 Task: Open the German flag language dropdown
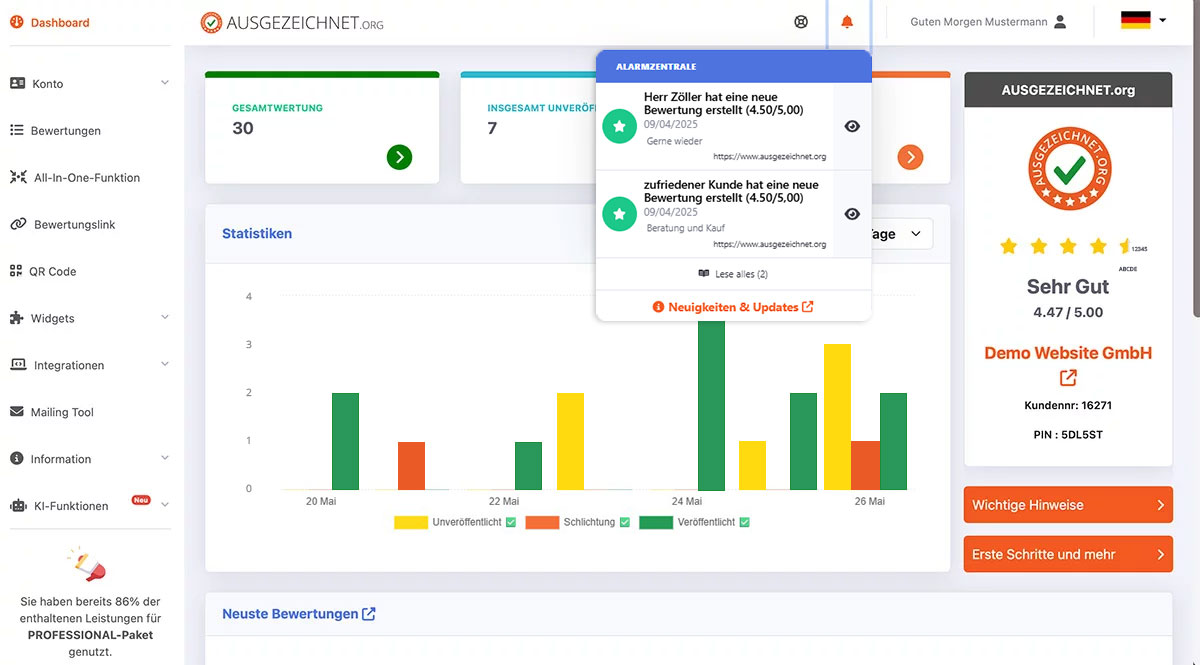click(x=1144, y=21)
